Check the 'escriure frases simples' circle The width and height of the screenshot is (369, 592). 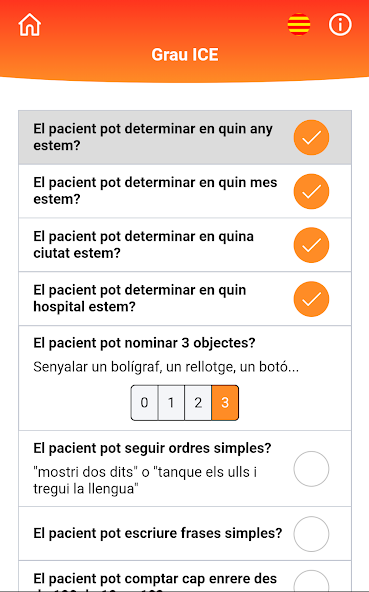click(311, 534)
